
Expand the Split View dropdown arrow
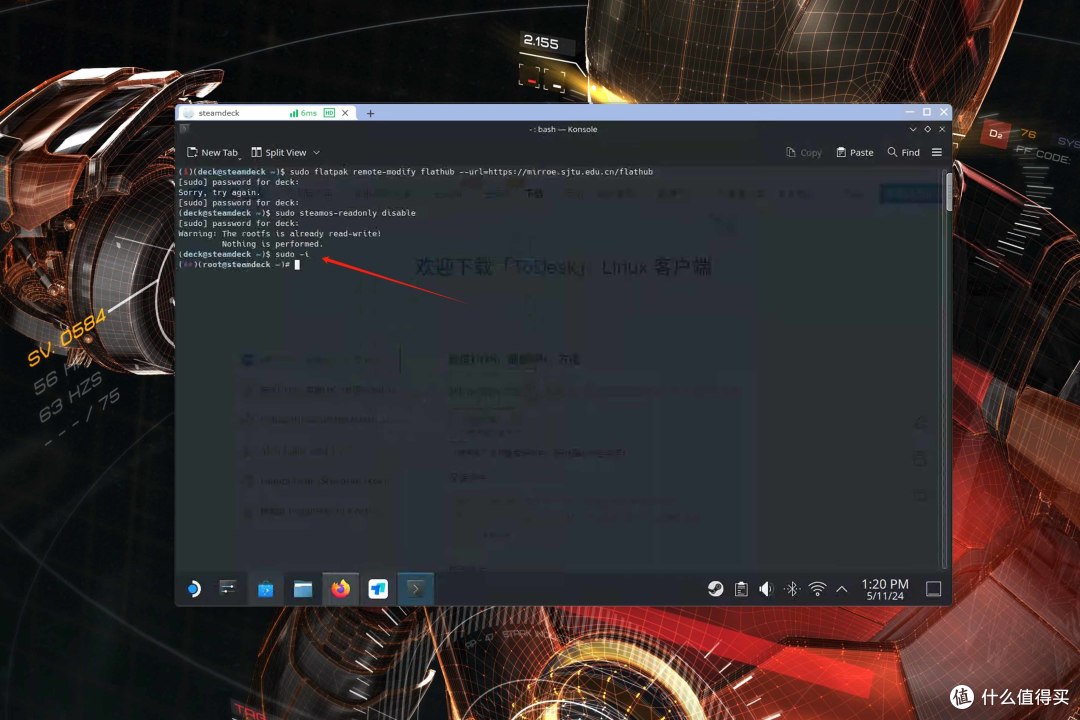click(317, 152)
